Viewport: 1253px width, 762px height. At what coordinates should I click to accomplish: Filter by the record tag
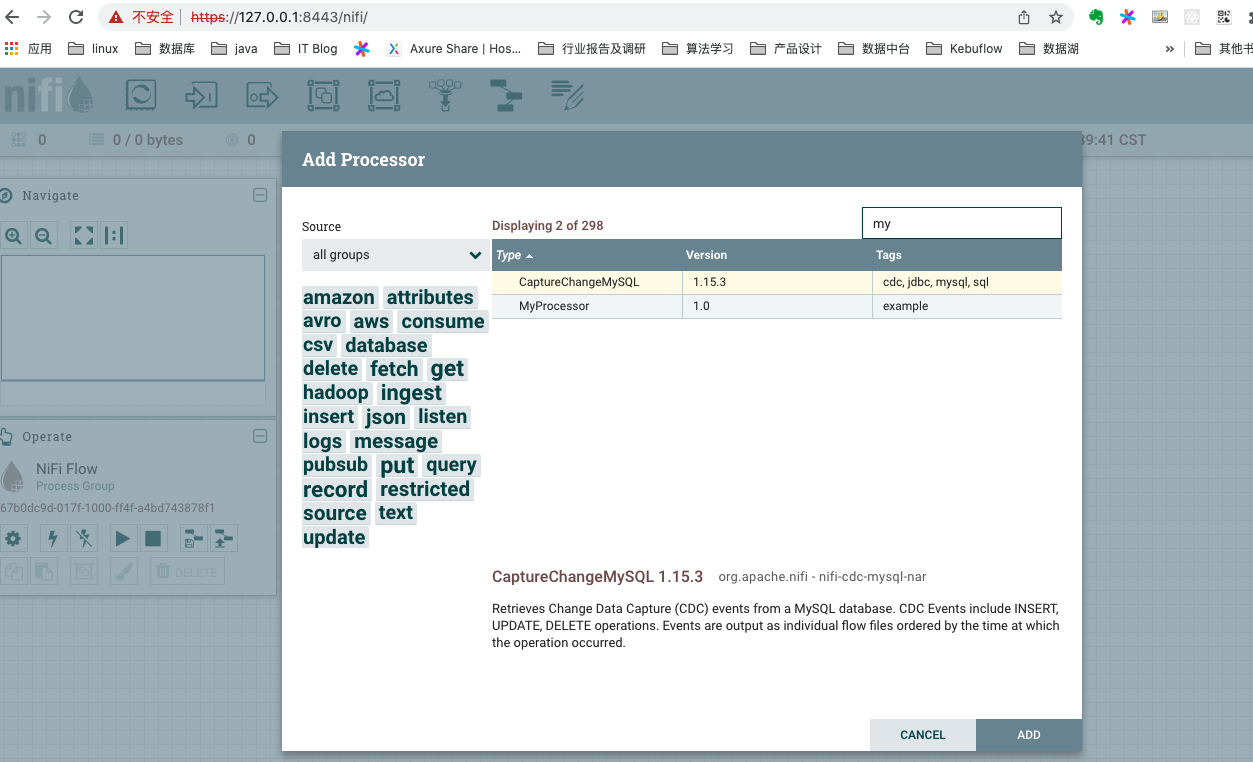point(335,489)
